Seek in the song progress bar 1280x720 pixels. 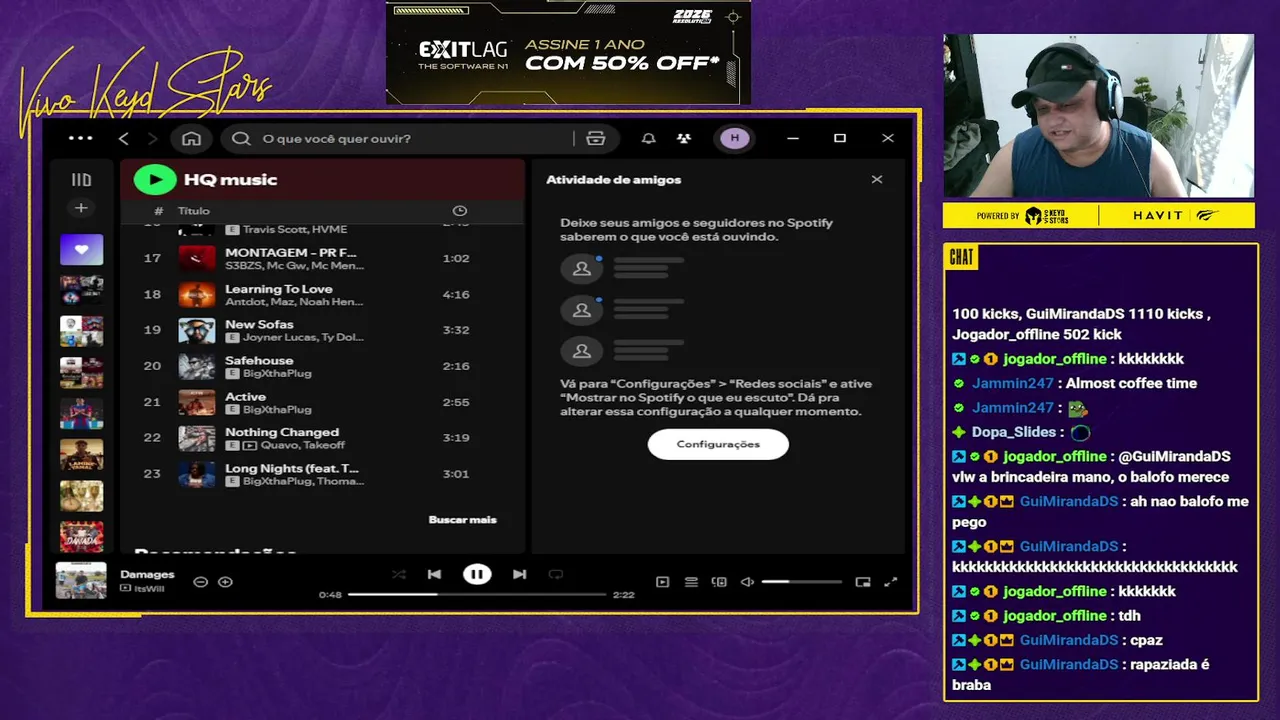click(x=477, y=594)
